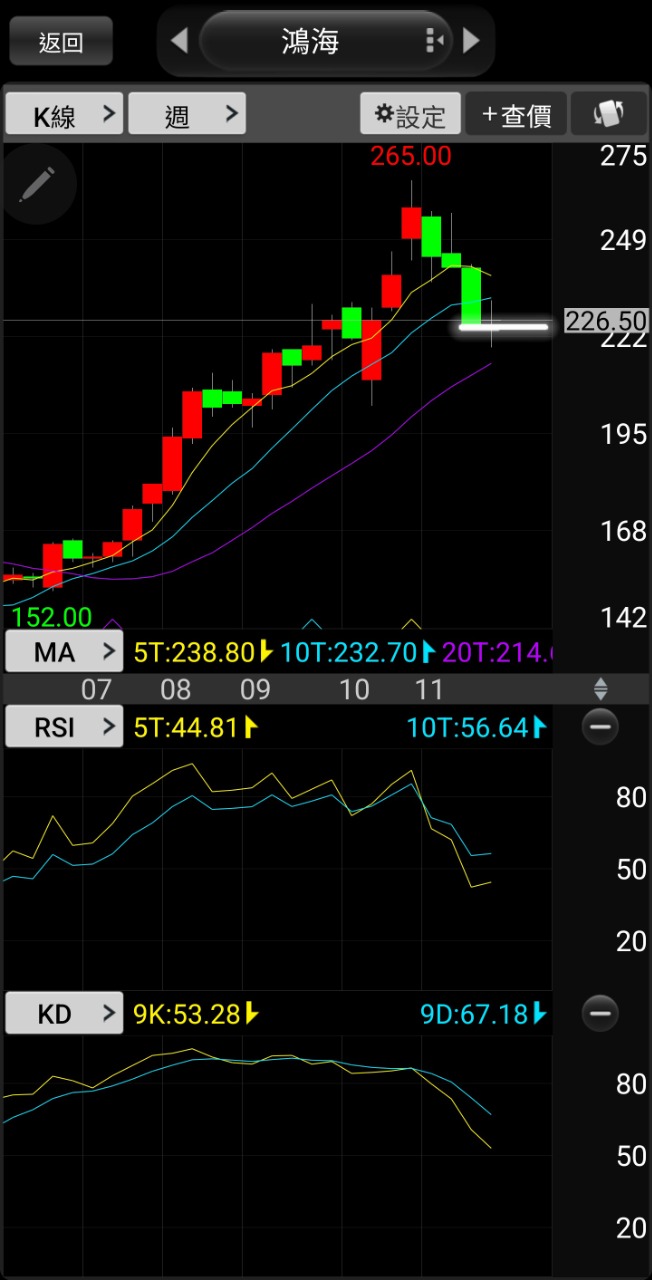652x1280 pixels.
Task: Tap the rotate screen icon
Action: [608, 114]
